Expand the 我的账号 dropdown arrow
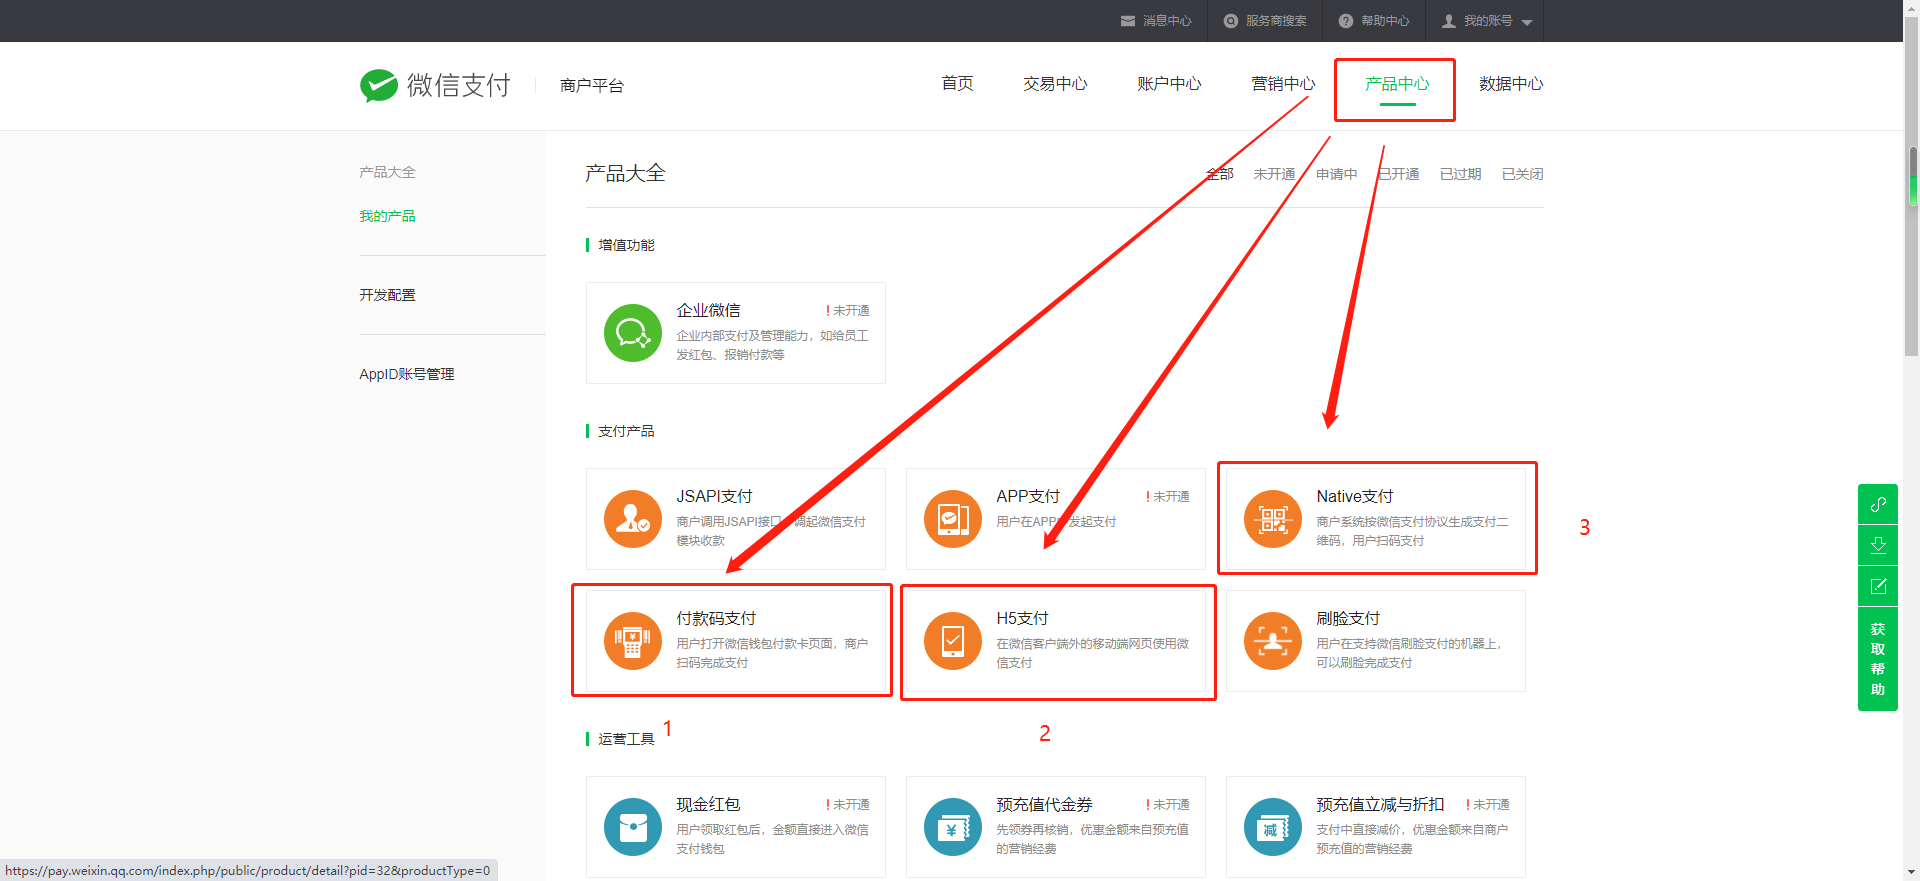 (x=1527, y=22)
